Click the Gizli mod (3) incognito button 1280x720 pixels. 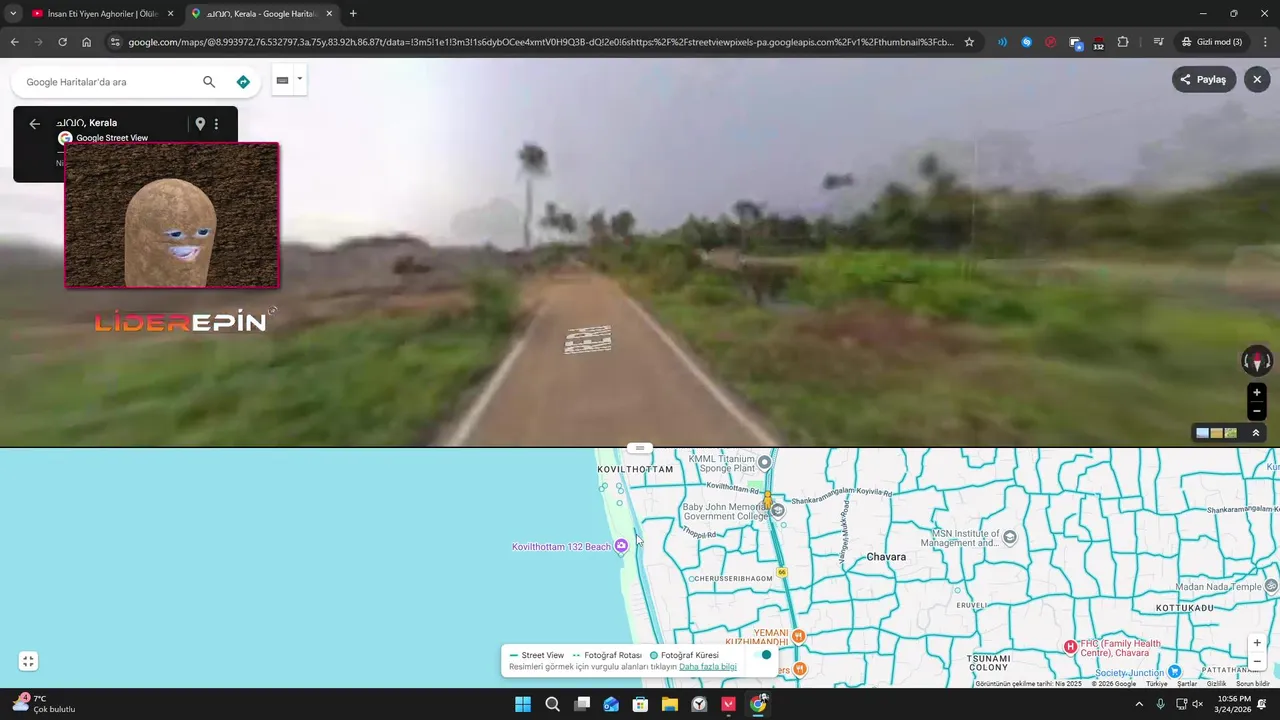1211,42
